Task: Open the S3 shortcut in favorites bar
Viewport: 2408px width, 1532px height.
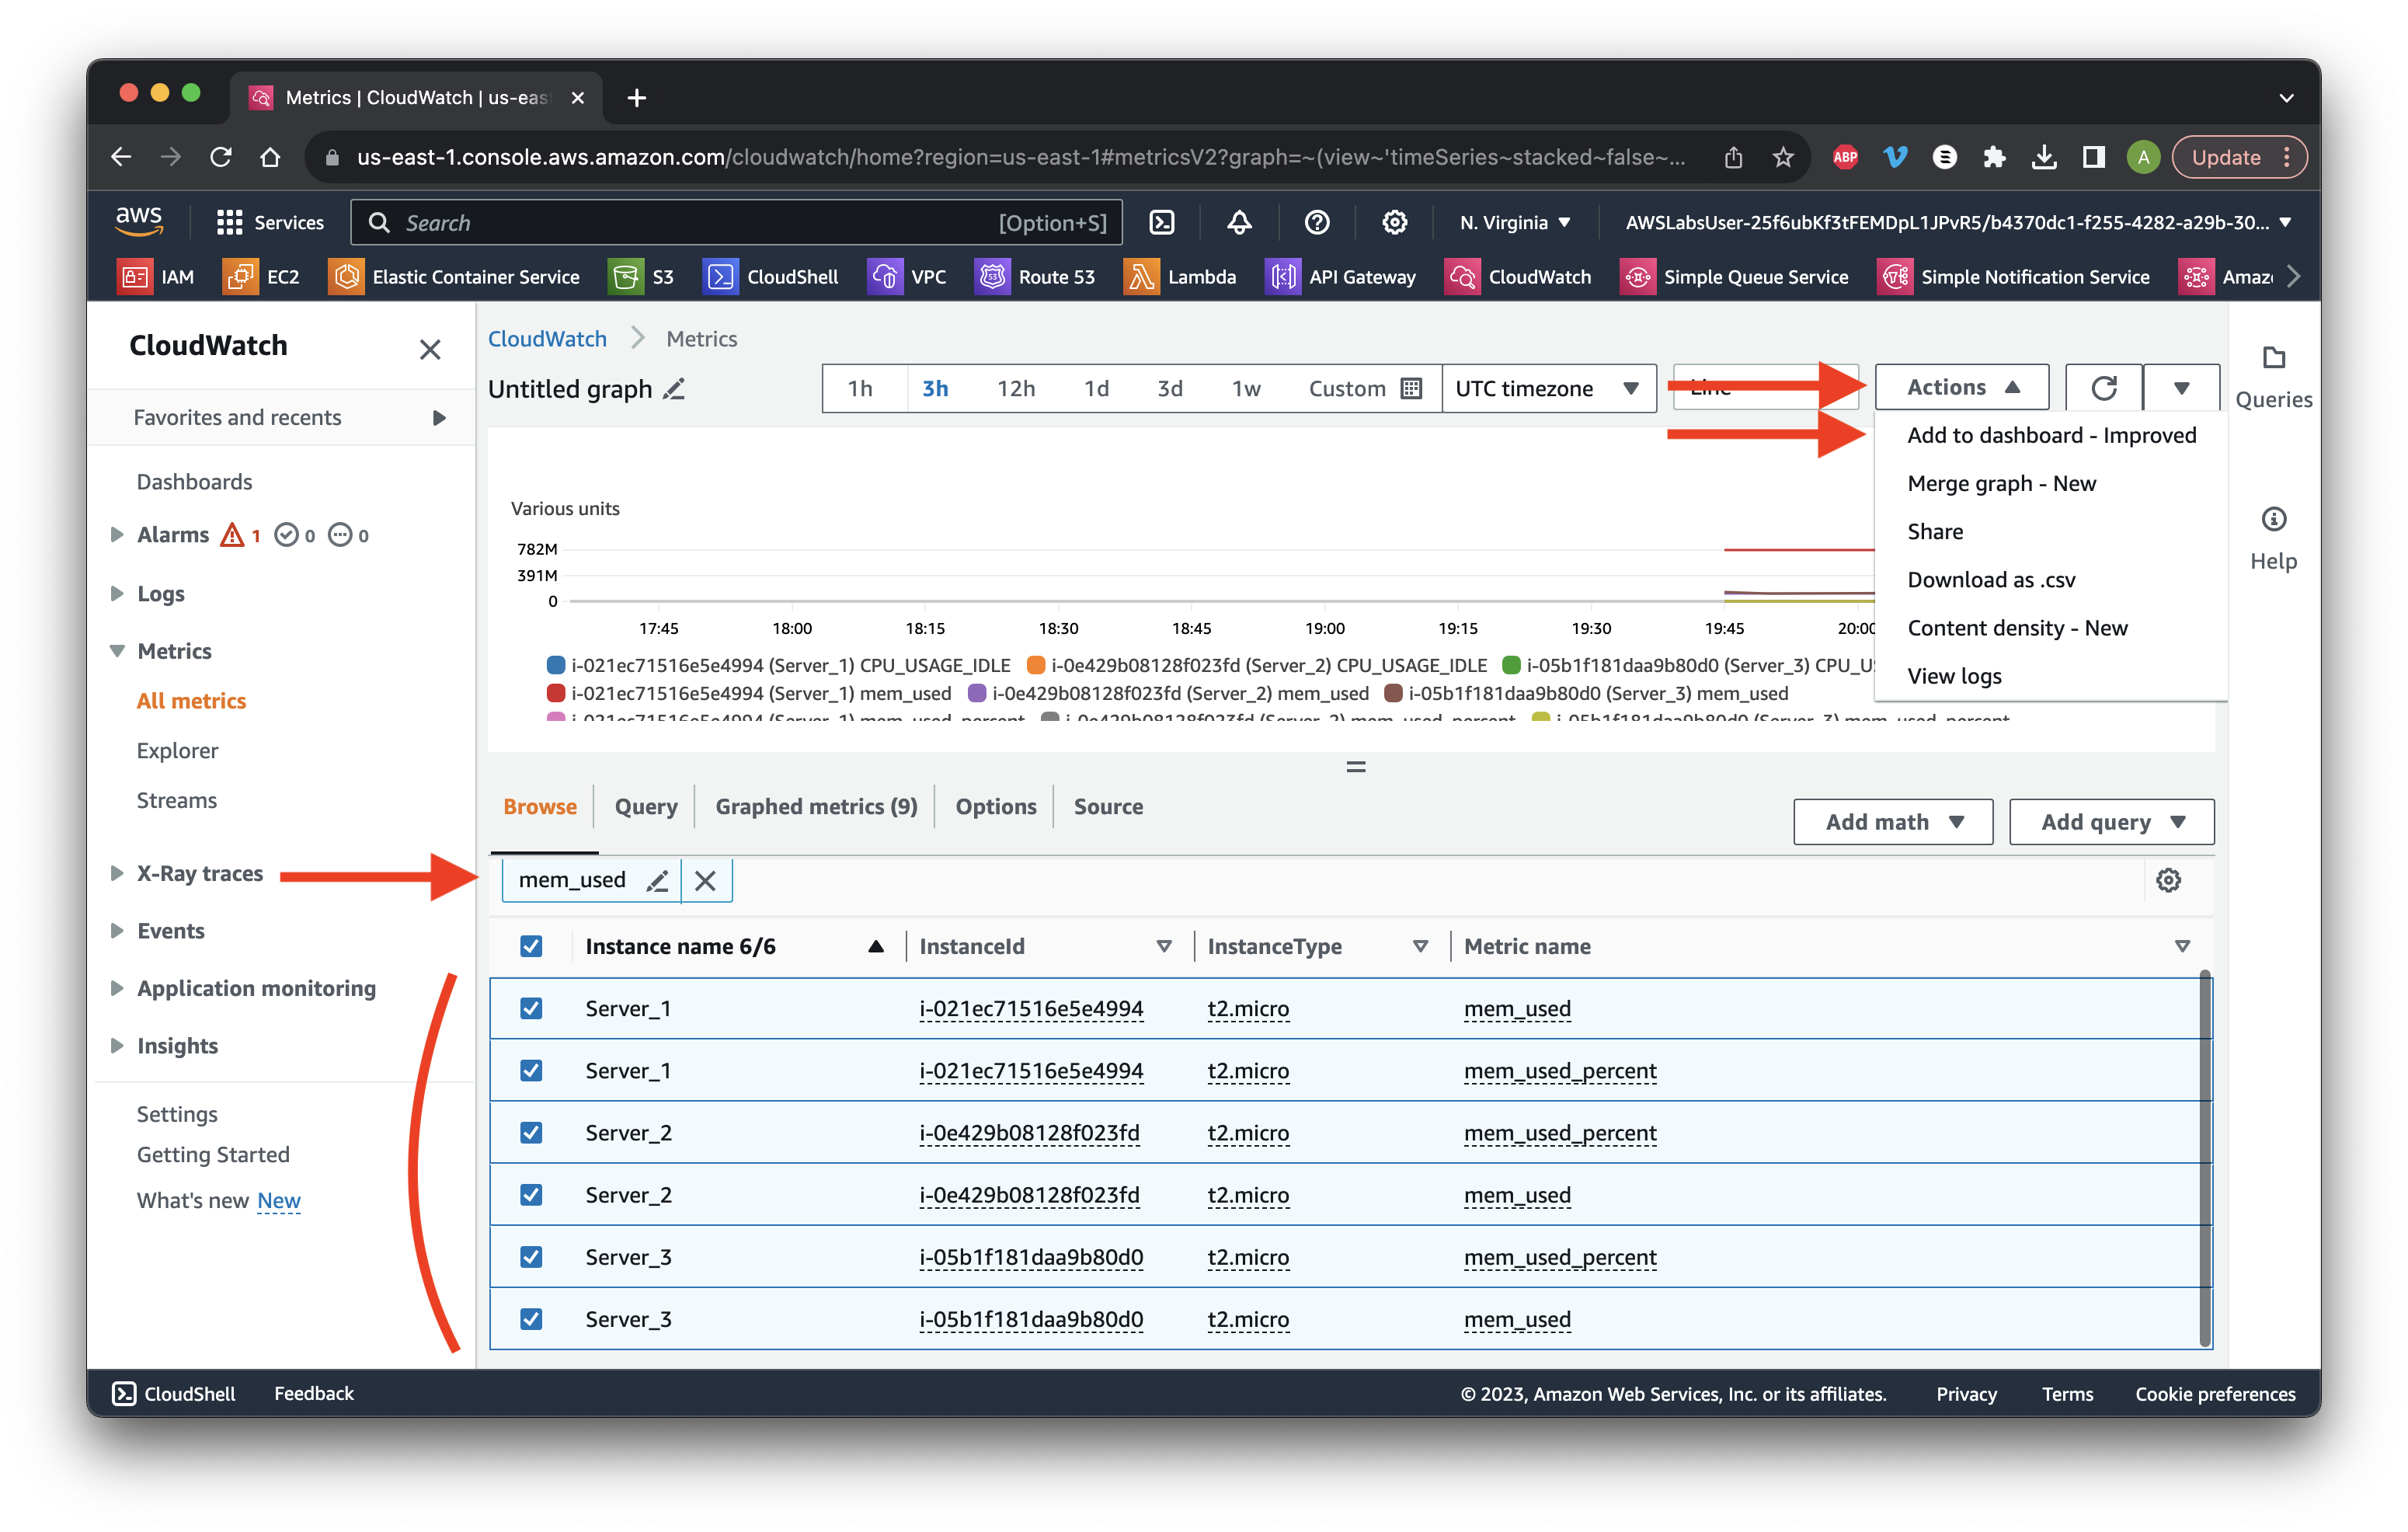Action: coord(642,277)
